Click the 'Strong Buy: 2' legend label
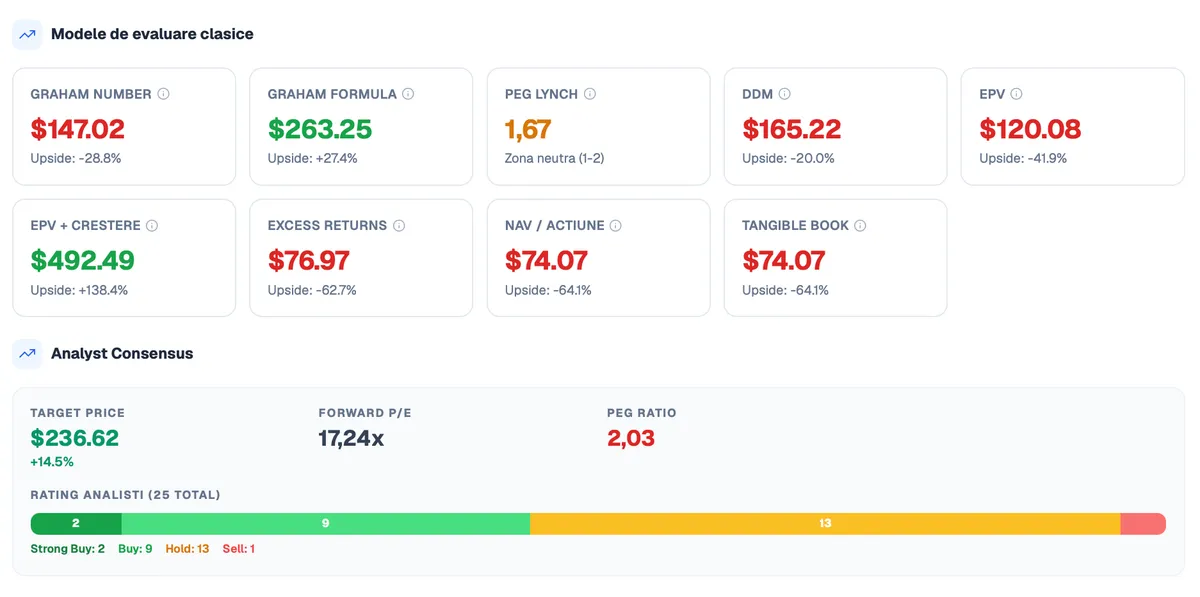1200x597 pixels. pyautogui.click(x=68, y=549)
